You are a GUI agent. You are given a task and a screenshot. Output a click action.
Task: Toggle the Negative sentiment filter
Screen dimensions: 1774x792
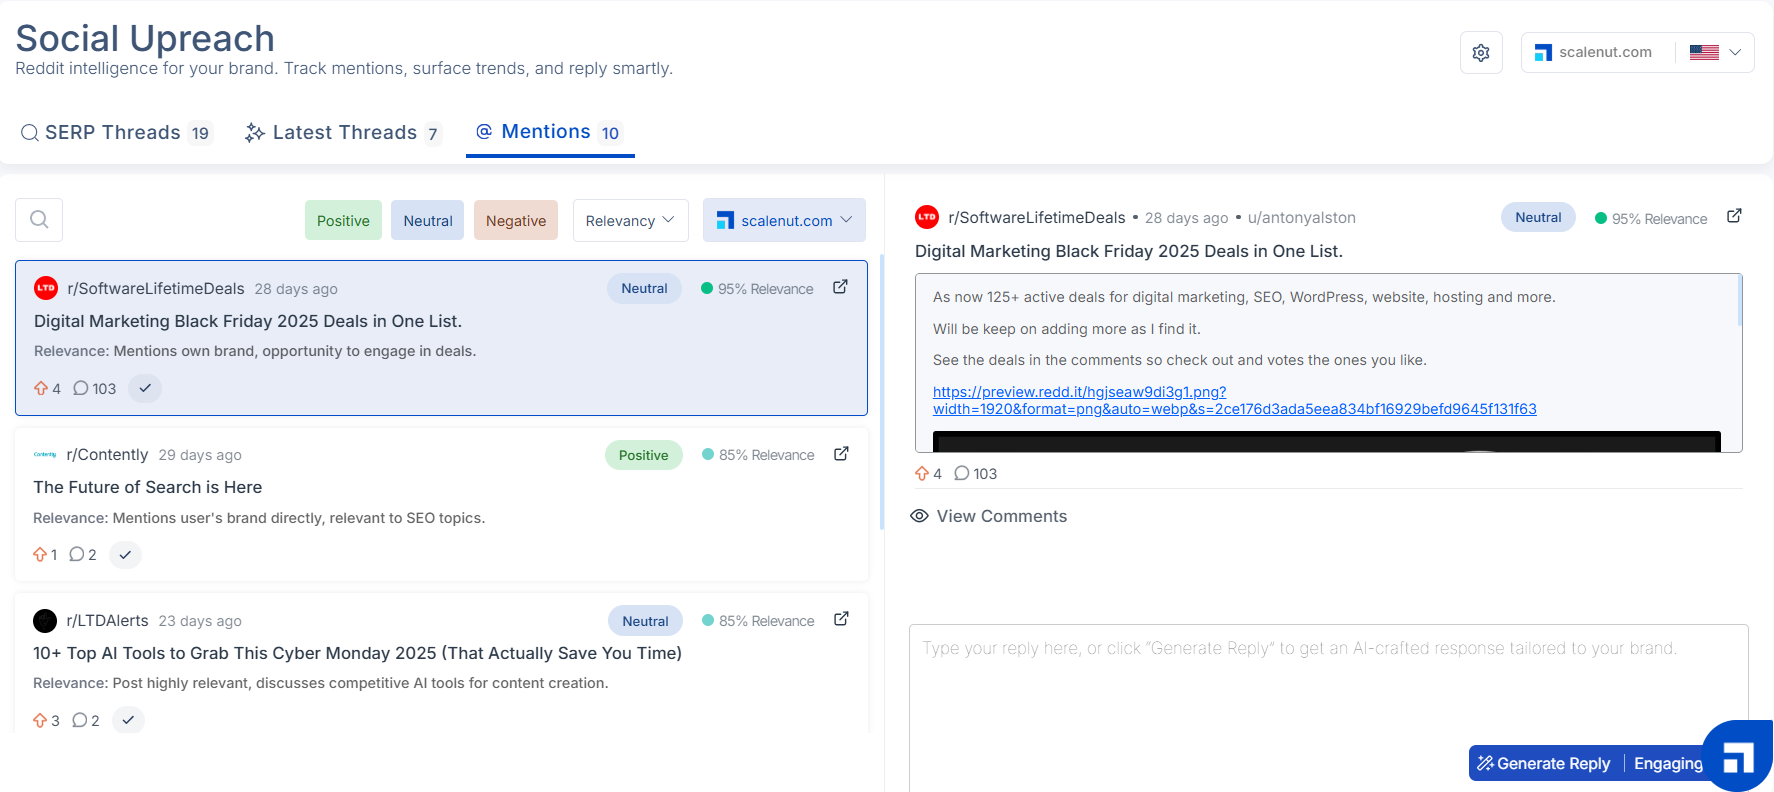click(x=516, y=221)
